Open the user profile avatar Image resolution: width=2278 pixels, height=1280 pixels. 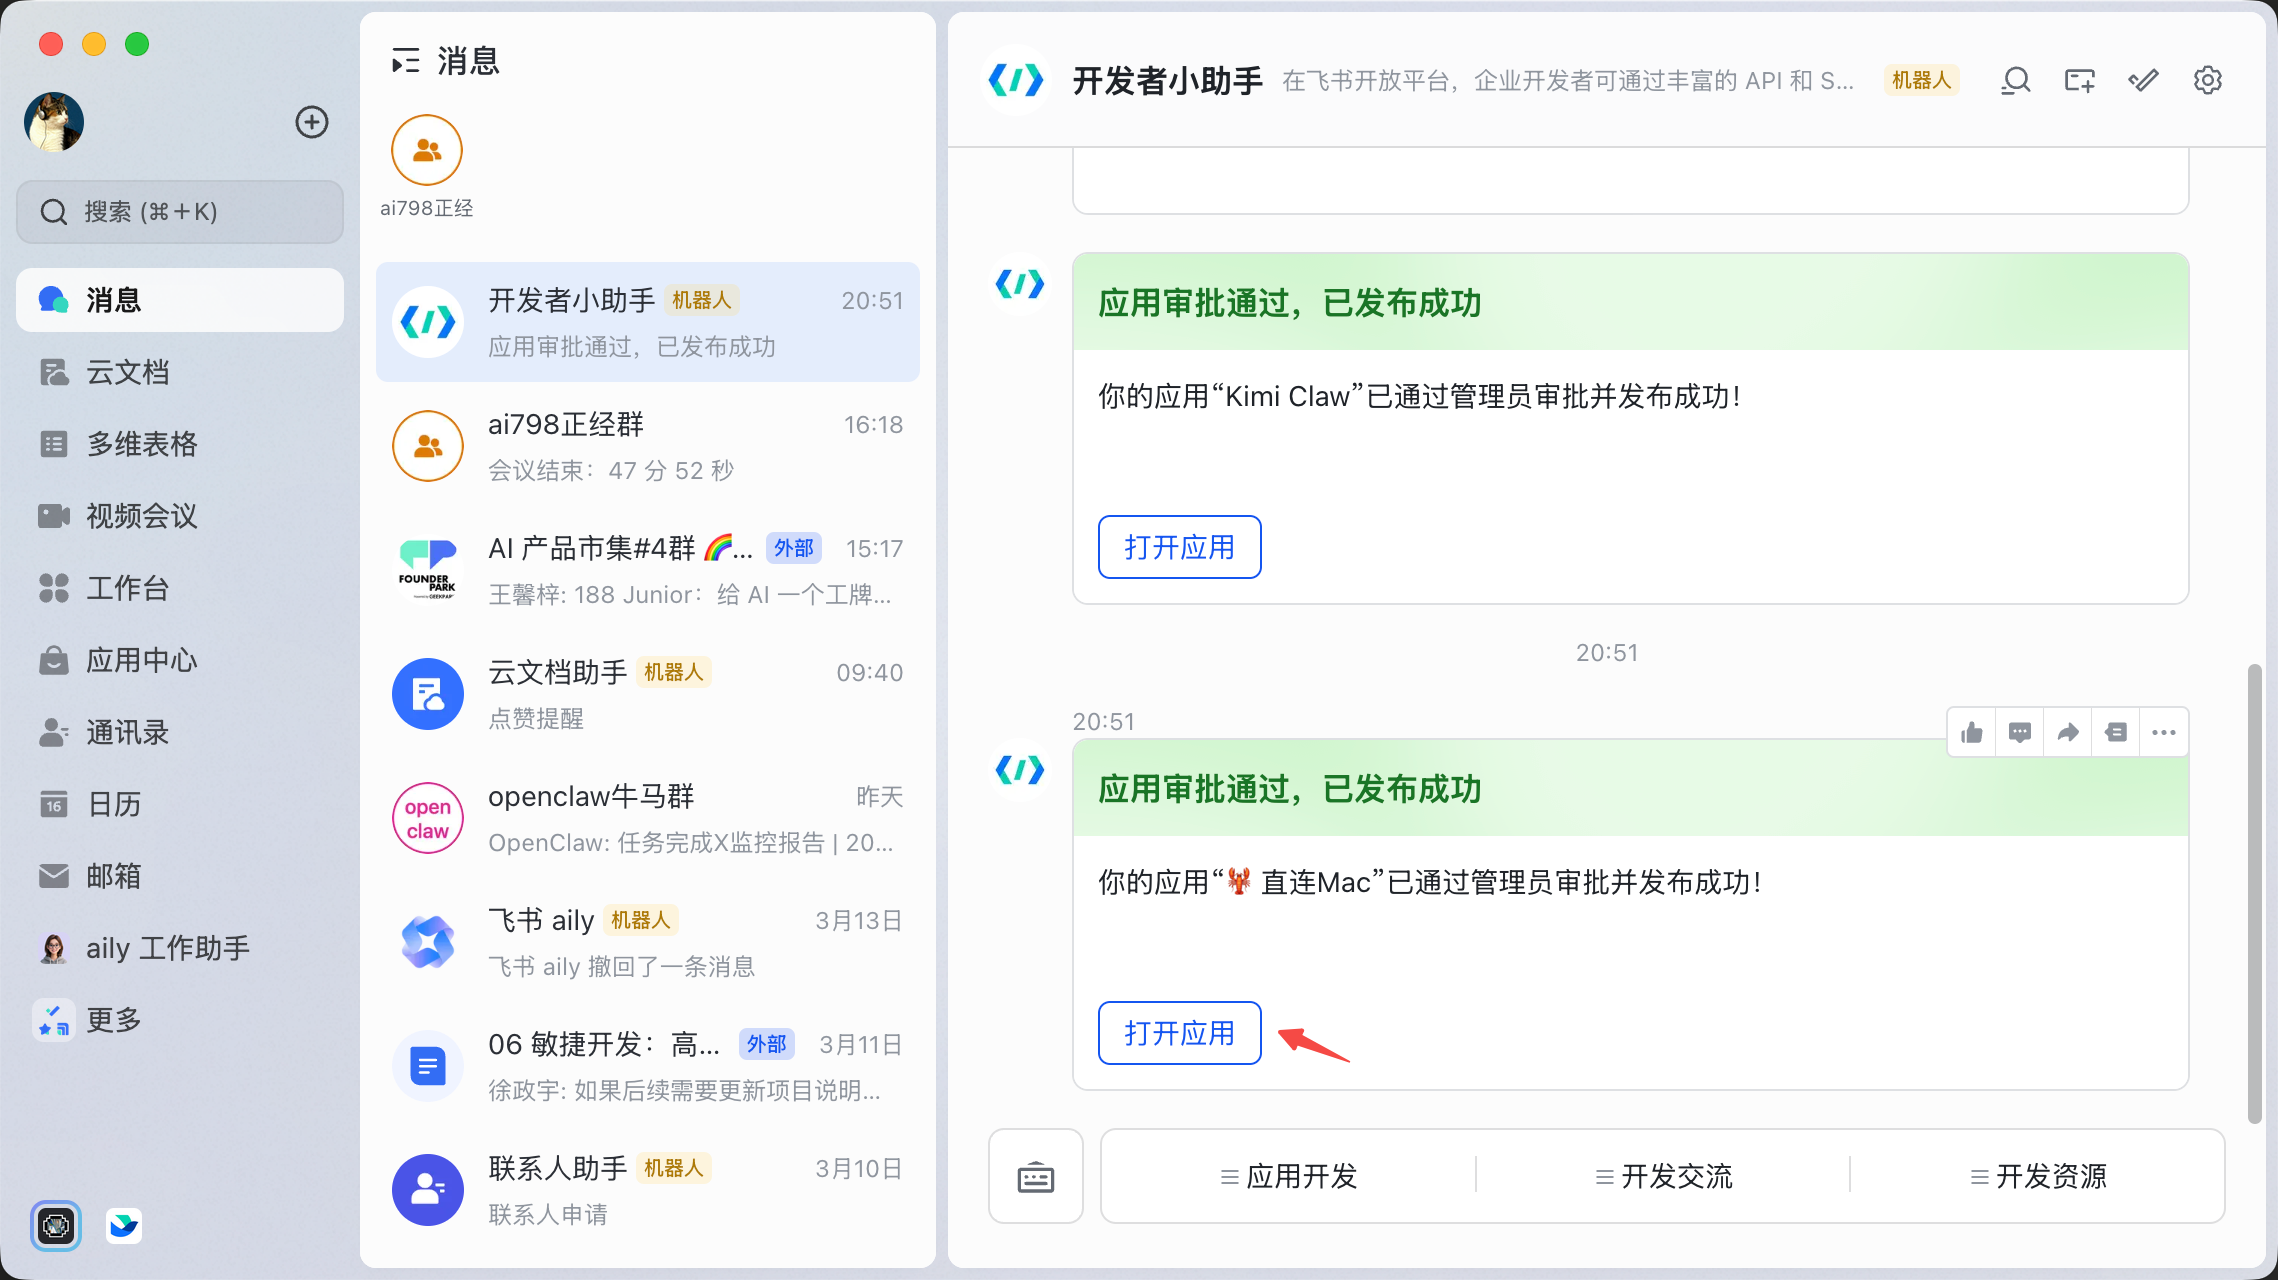(x=54, y=122)
